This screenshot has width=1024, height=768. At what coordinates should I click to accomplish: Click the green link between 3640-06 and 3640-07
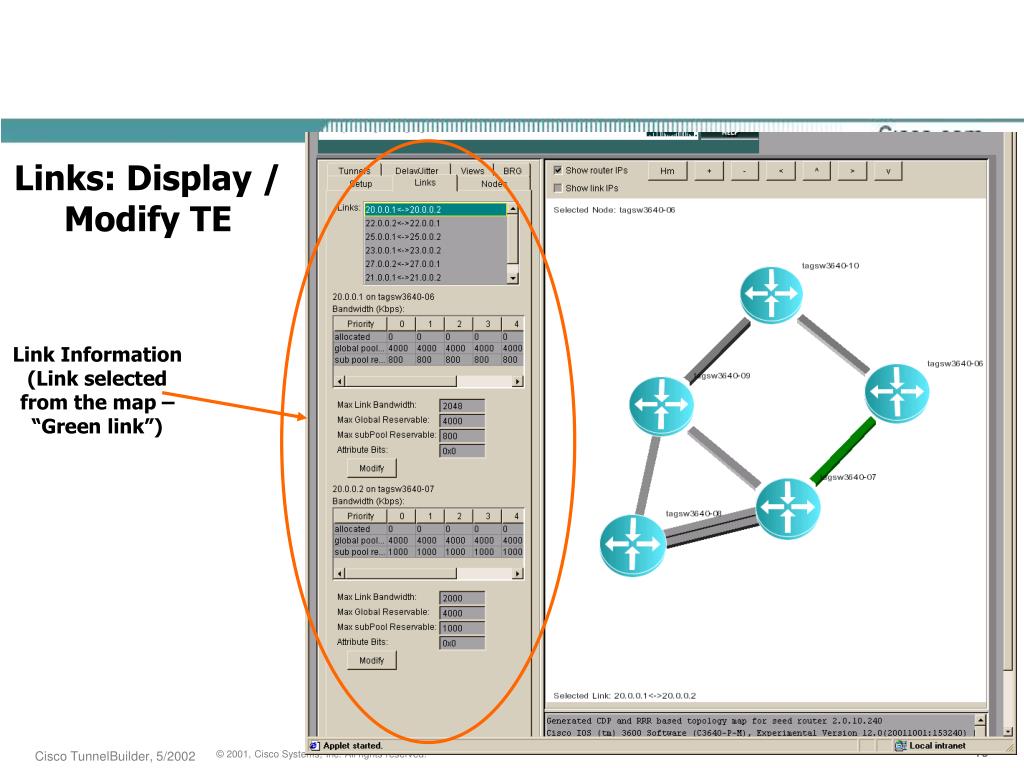coord(843,451)
